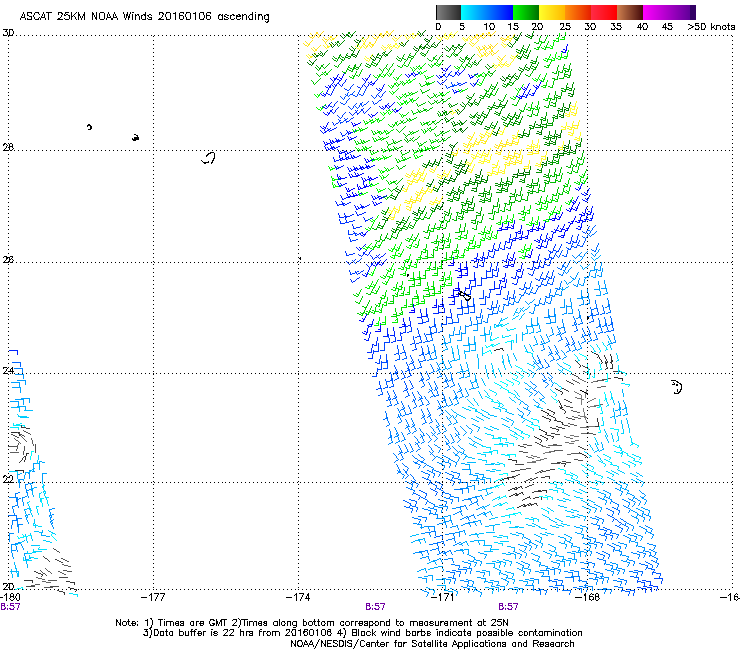Click the note line starting 'Note: 1) Times are GMT'

point(311,623)
